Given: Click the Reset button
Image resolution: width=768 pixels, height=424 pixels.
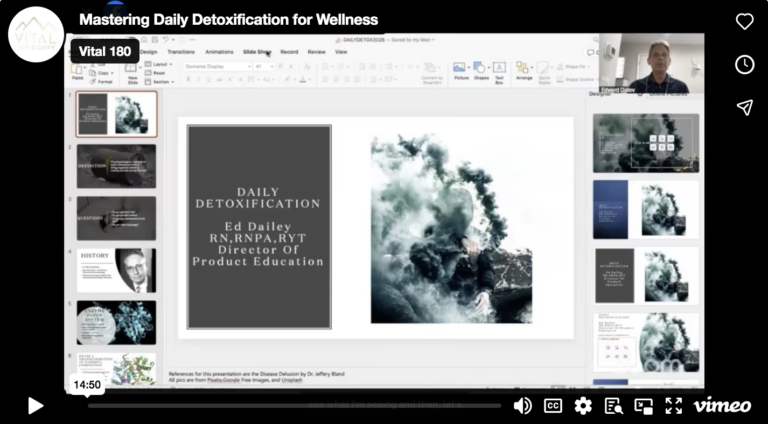Looking at the screenshot, I should (x=155, y=73).
